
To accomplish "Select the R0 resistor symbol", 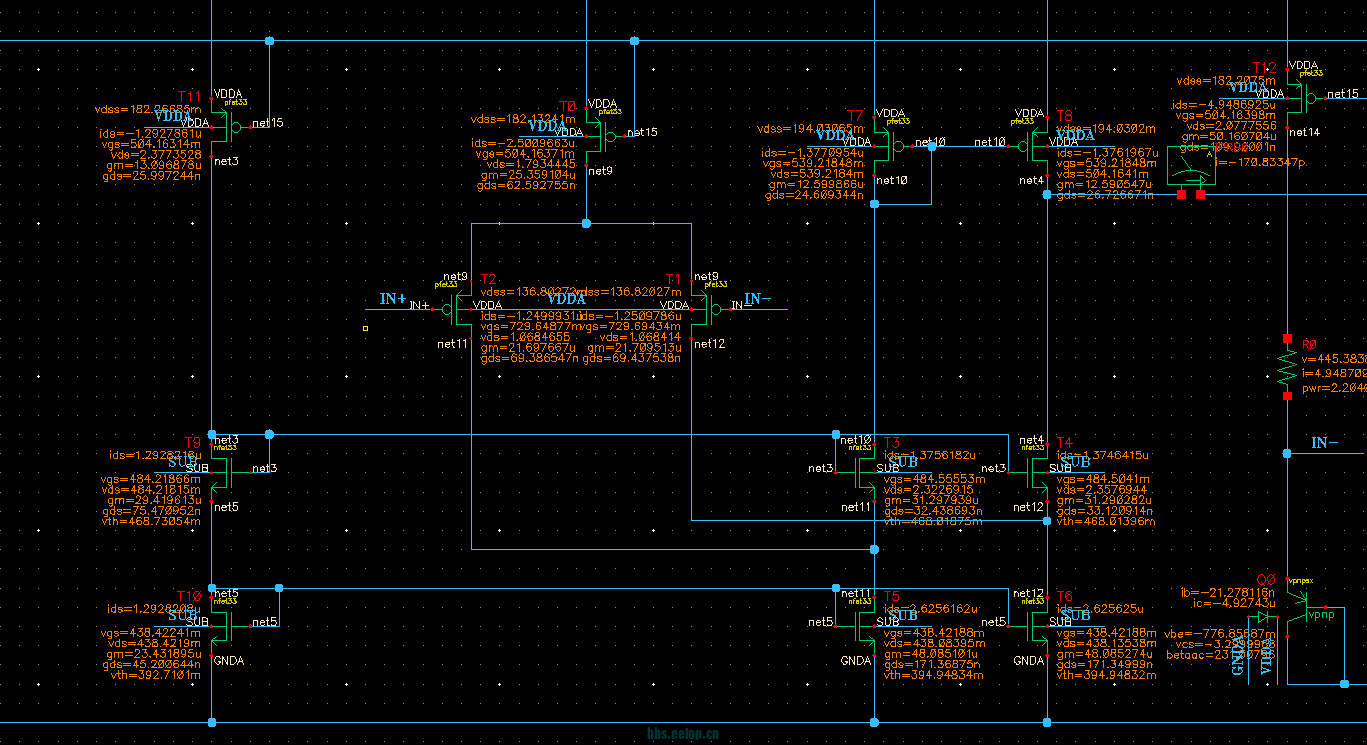I will [x=1287, y=368].
